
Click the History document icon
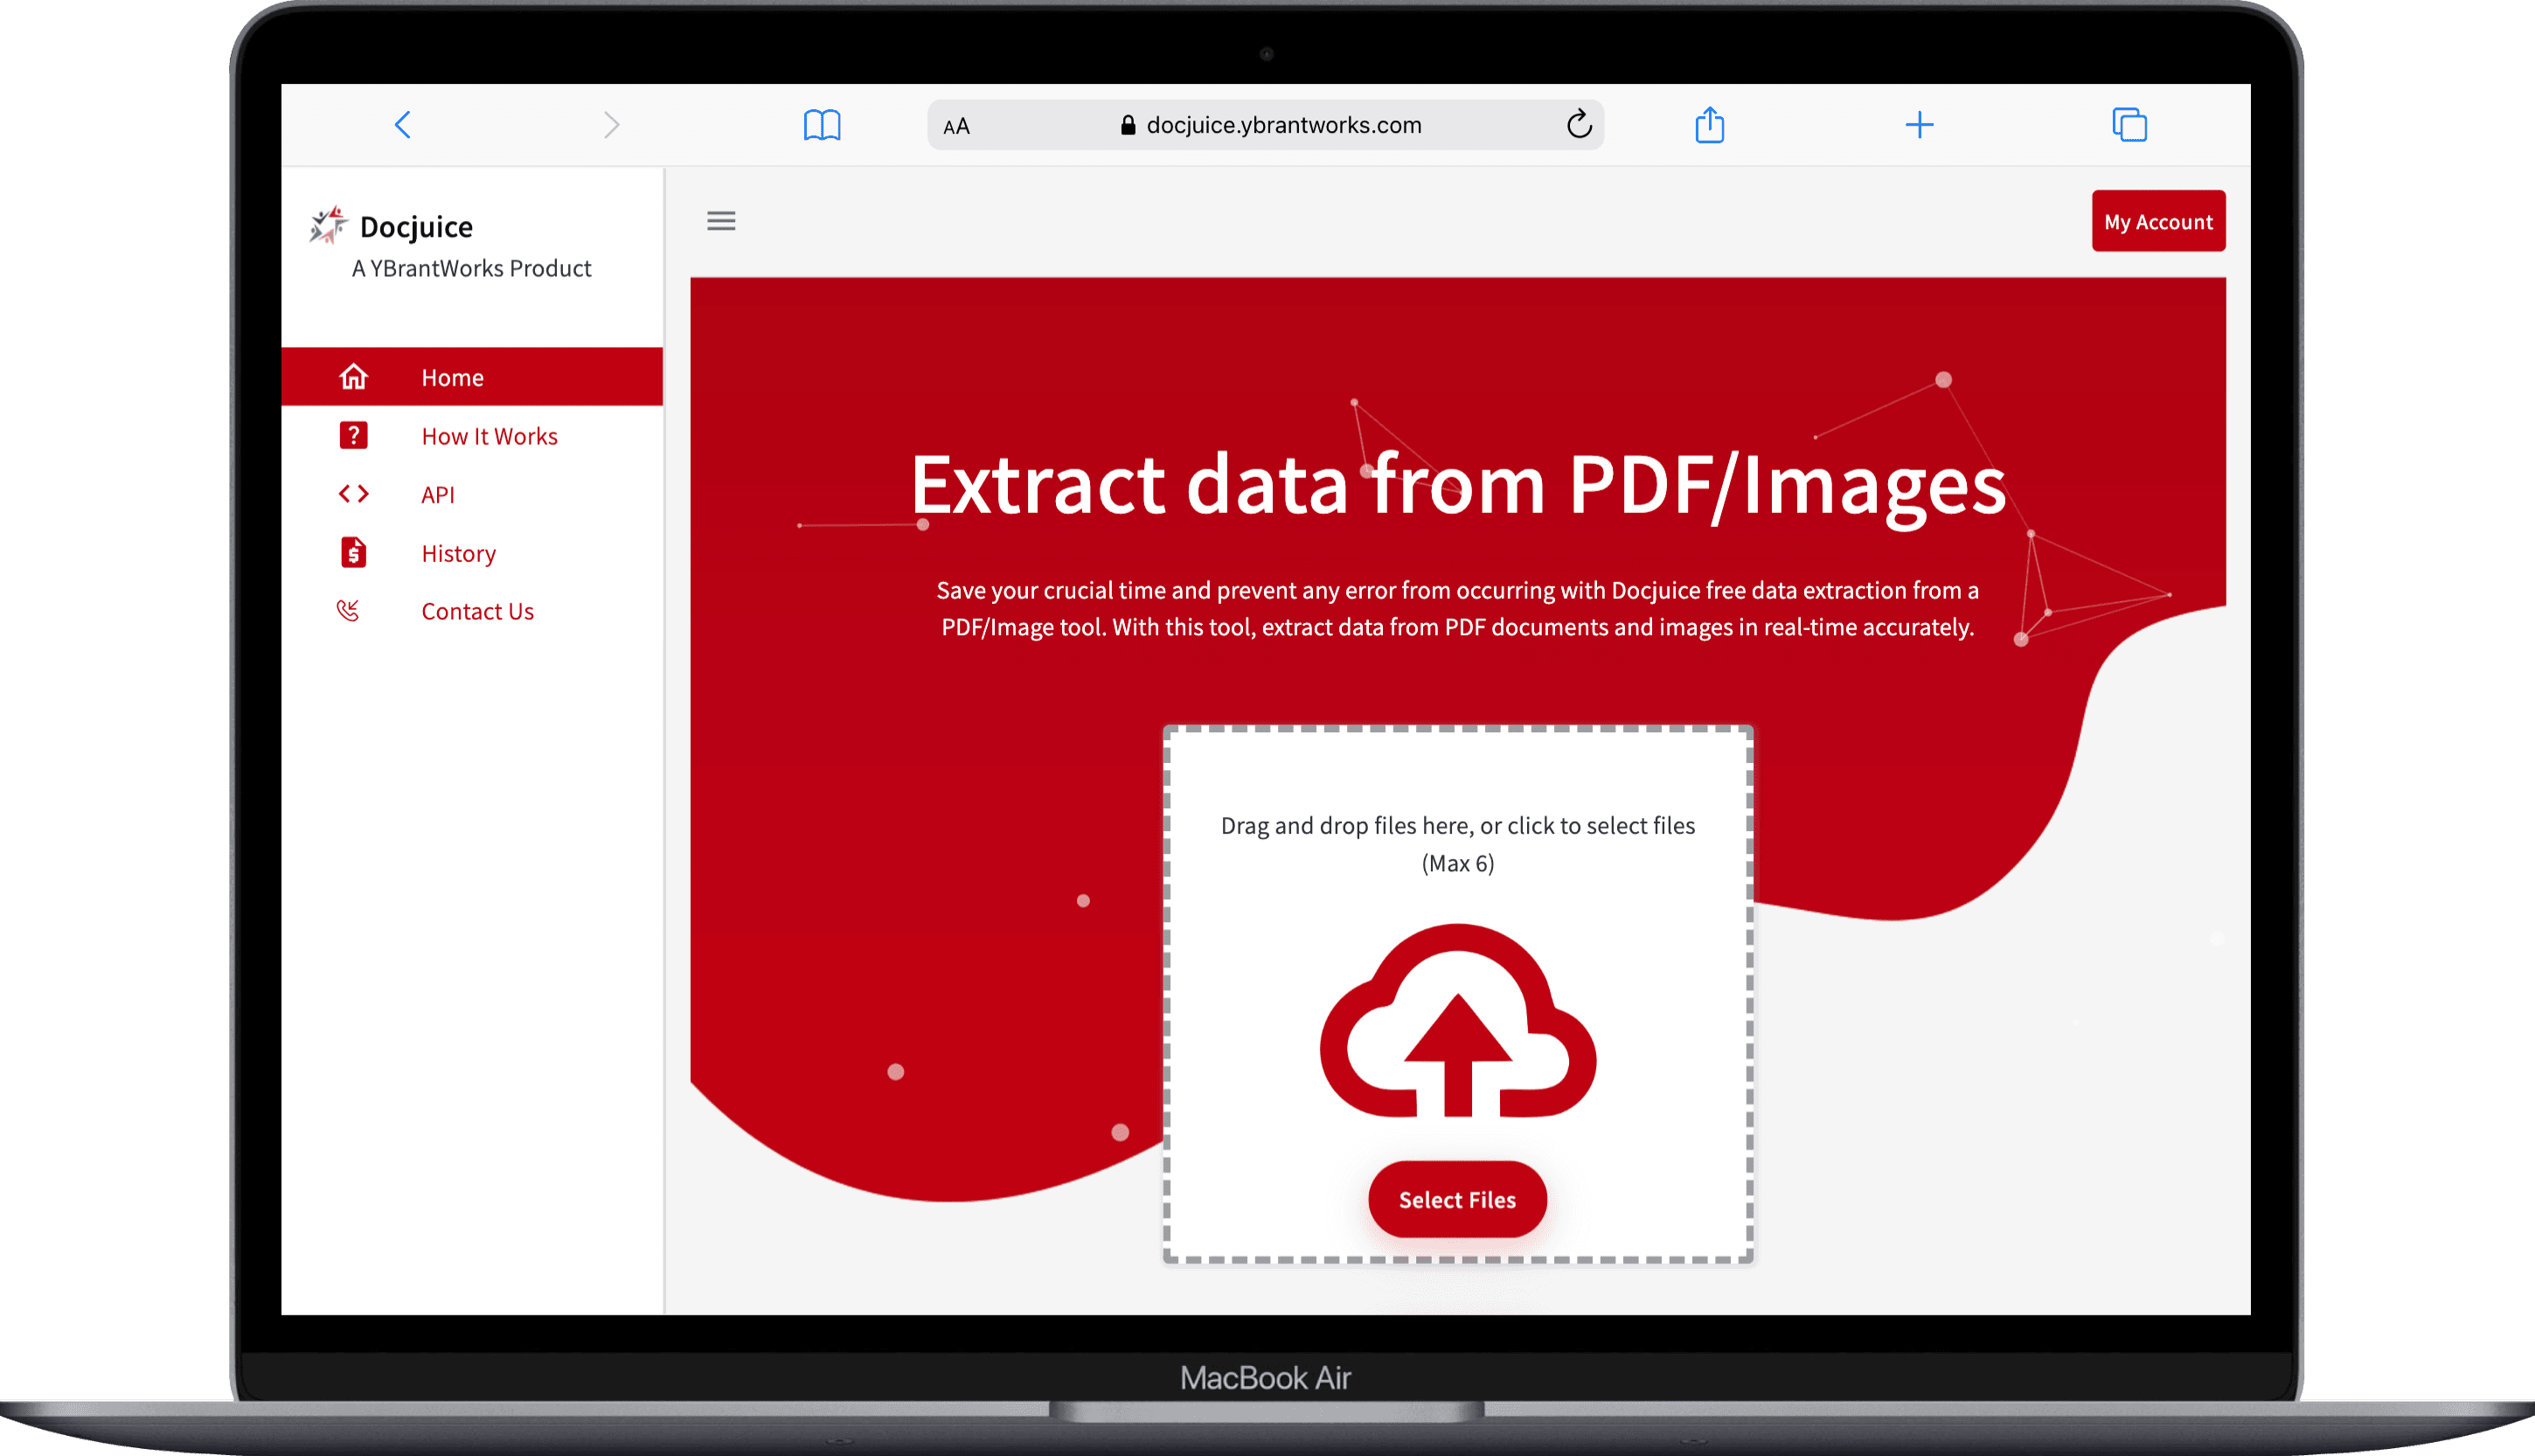(x=353, y=552)
